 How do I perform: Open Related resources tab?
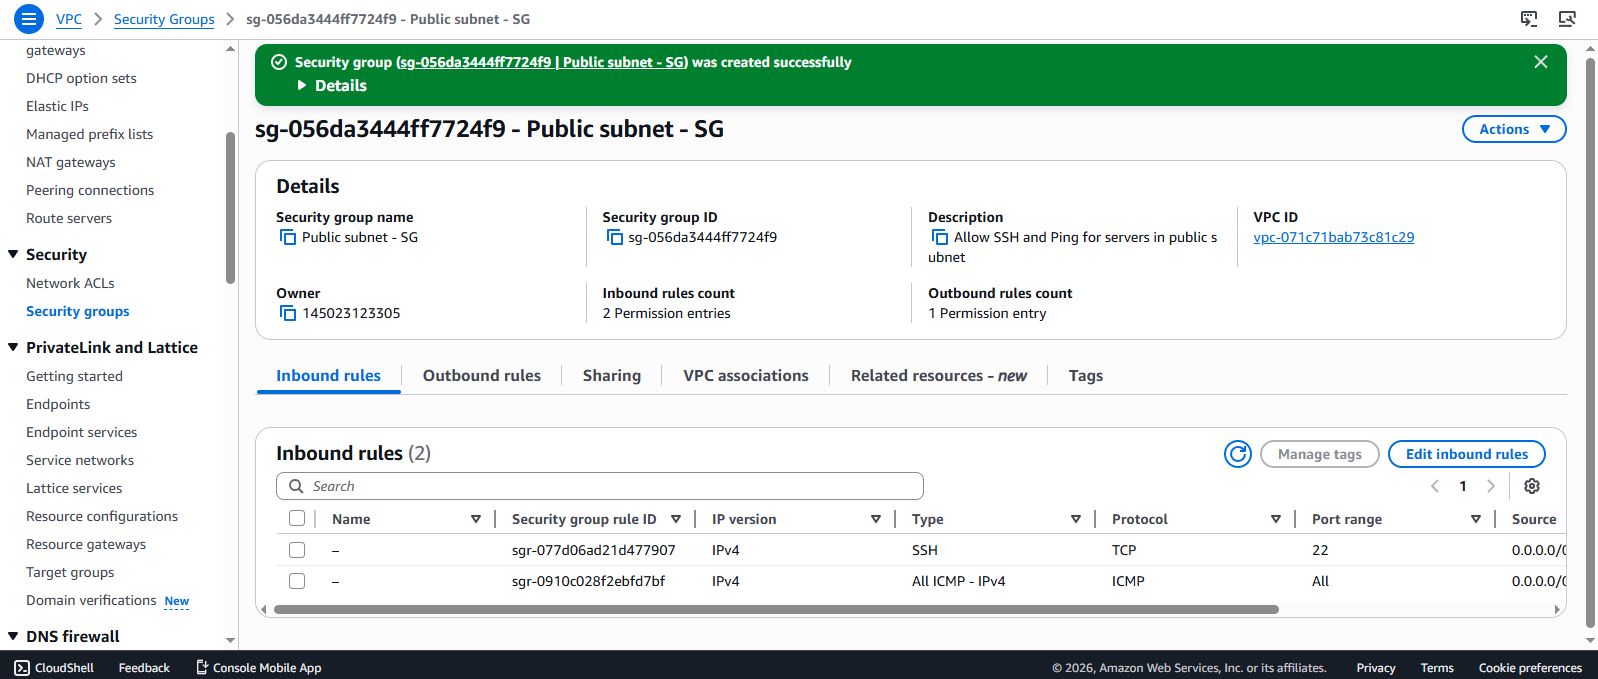coord(939,376)
